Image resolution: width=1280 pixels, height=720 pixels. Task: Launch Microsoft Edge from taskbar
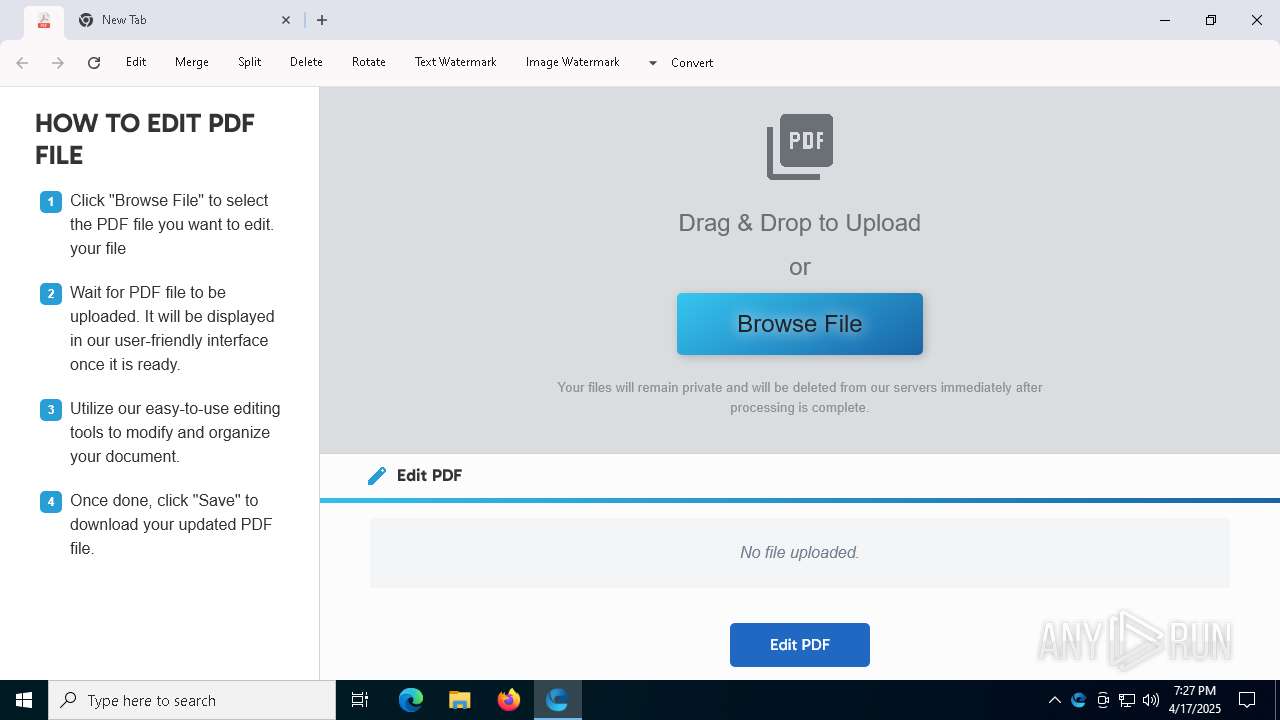click(411, 700)
